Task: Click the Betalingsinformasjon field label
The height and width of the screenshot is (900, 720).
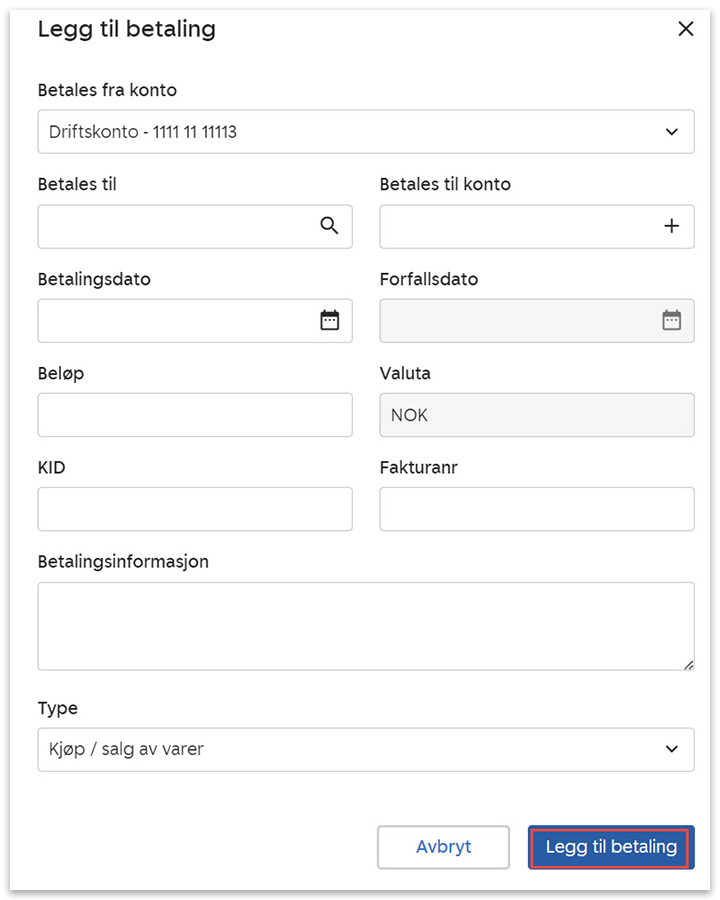Action: 123,562
